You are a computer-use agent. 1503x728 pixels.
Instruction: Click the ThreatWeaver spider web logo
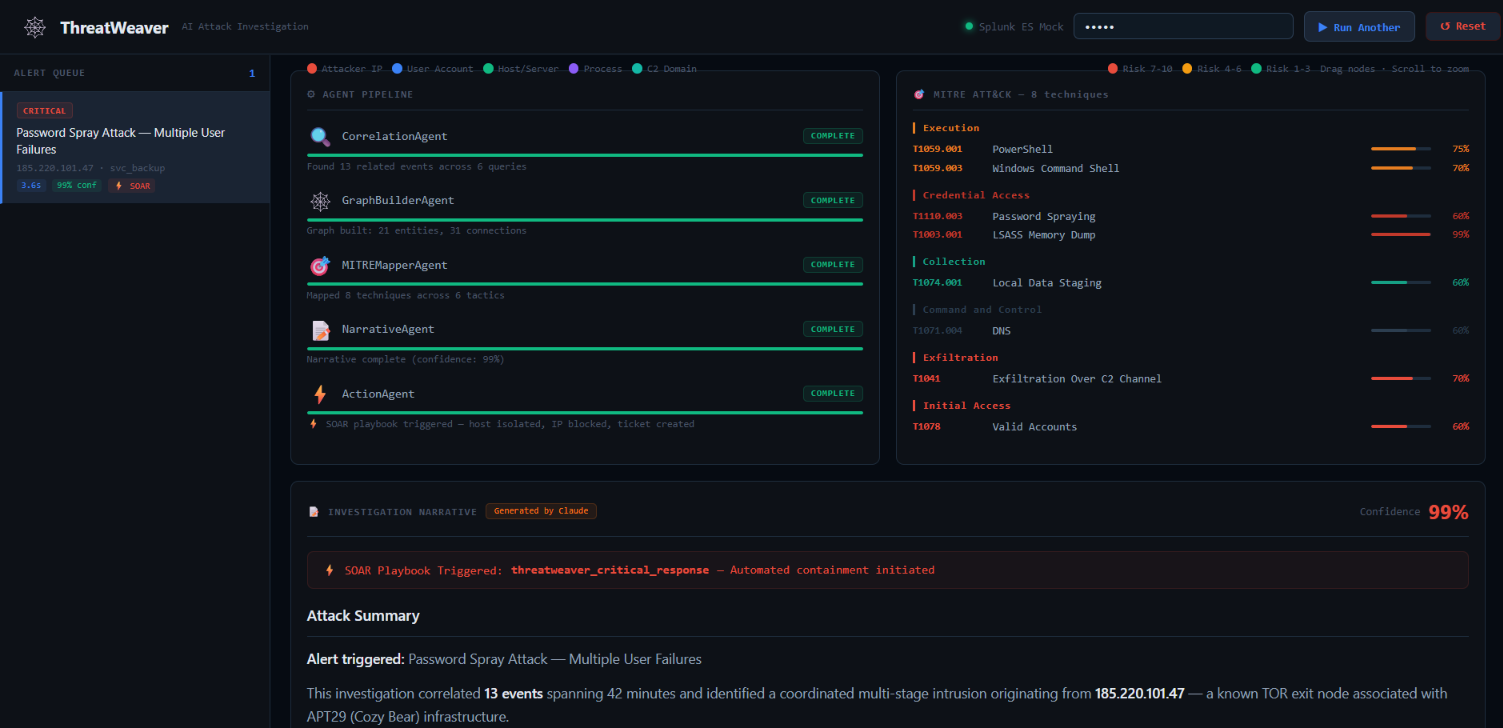[35, 27]
